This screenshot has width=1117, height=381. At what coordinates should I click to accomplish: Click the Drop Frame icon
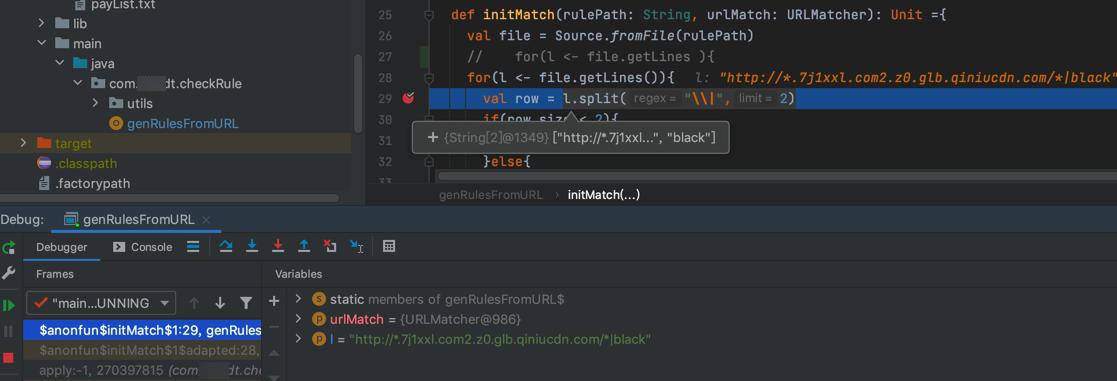330,246
